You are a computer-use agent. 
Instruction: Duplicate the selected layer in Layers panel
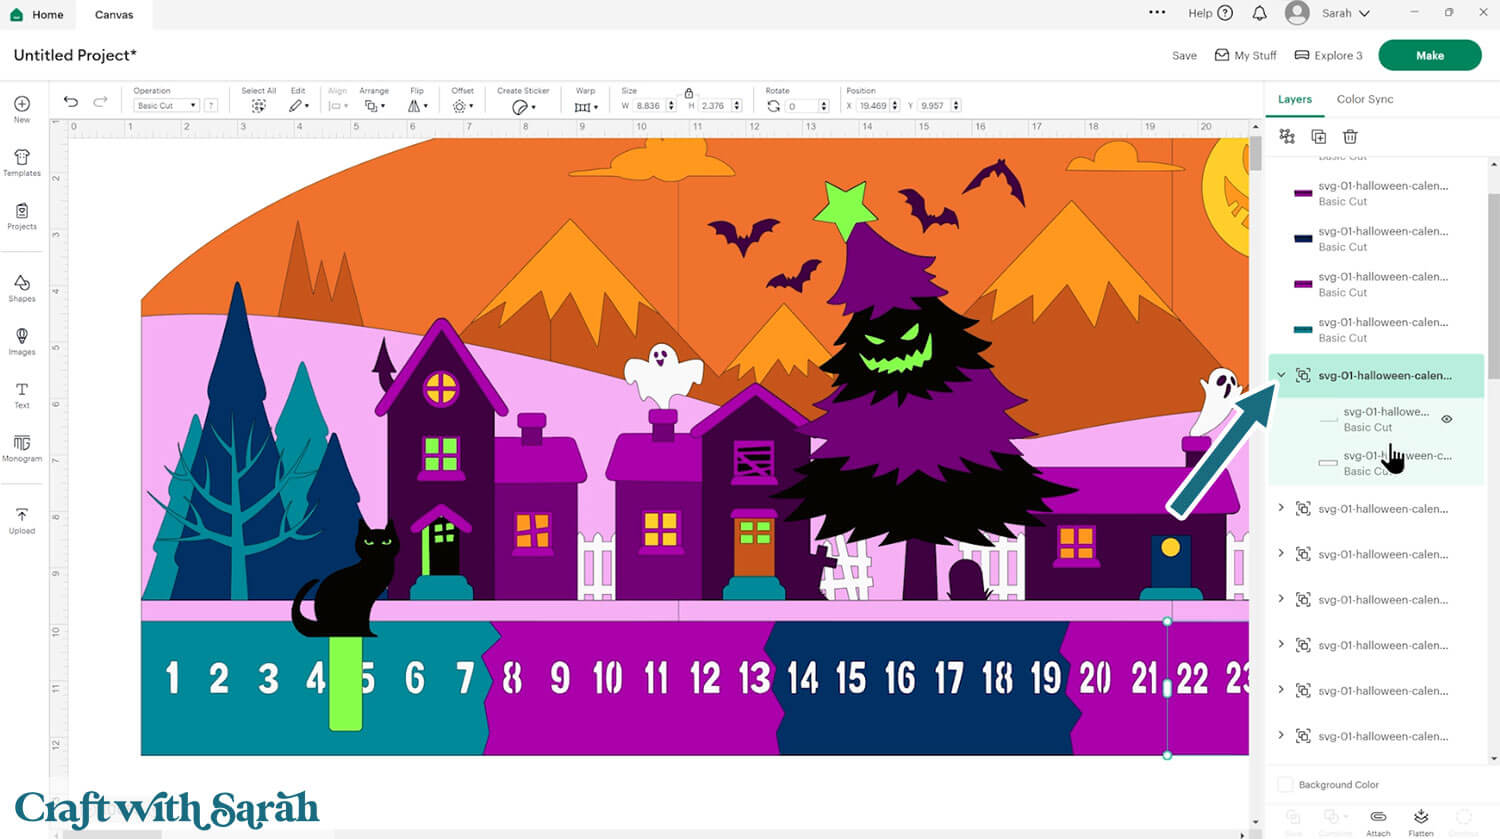[x=1319, y=136]
